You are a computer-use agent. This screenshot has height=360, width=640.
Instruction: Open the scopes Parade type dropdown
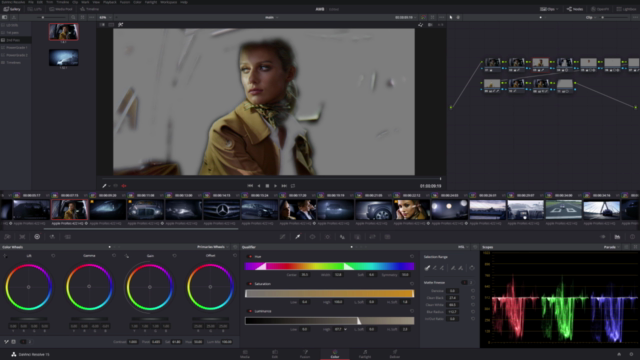[x=612, y=247]
